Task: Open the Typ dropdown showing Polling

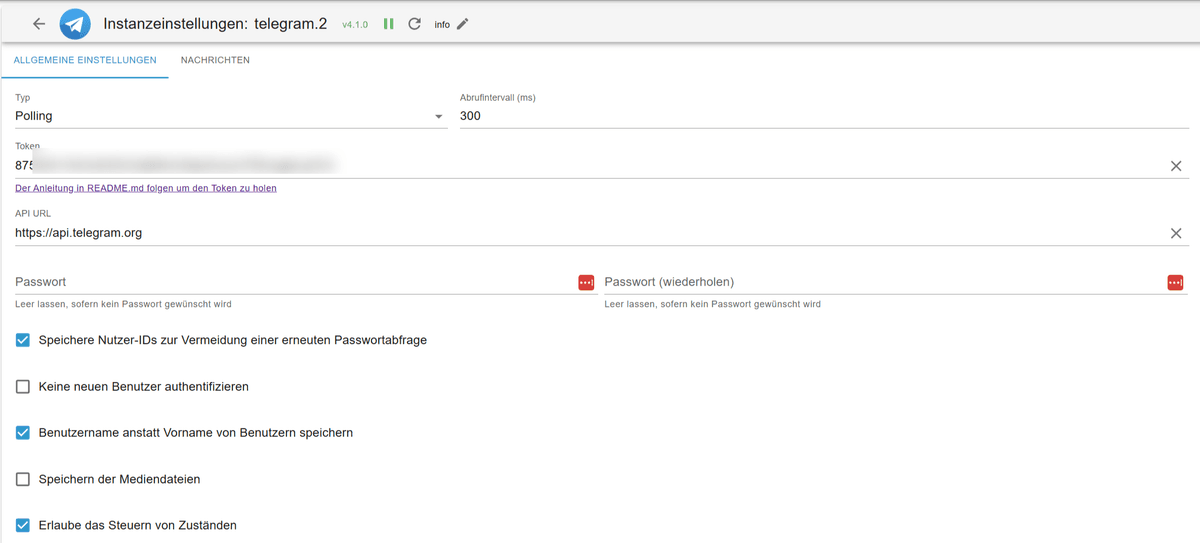Action: coord(230,116)
